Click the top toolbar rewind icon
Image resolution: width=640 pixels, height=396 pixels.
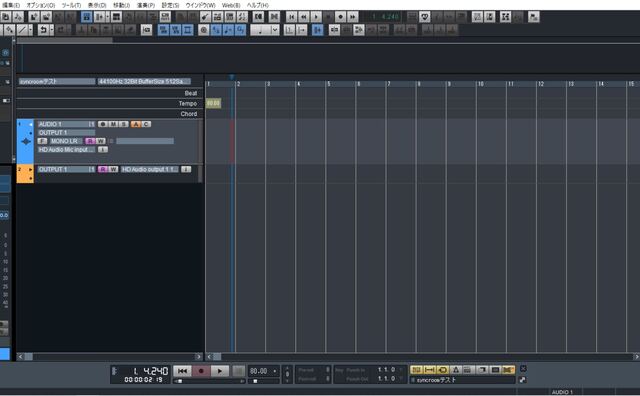click(x=304, y=17)
